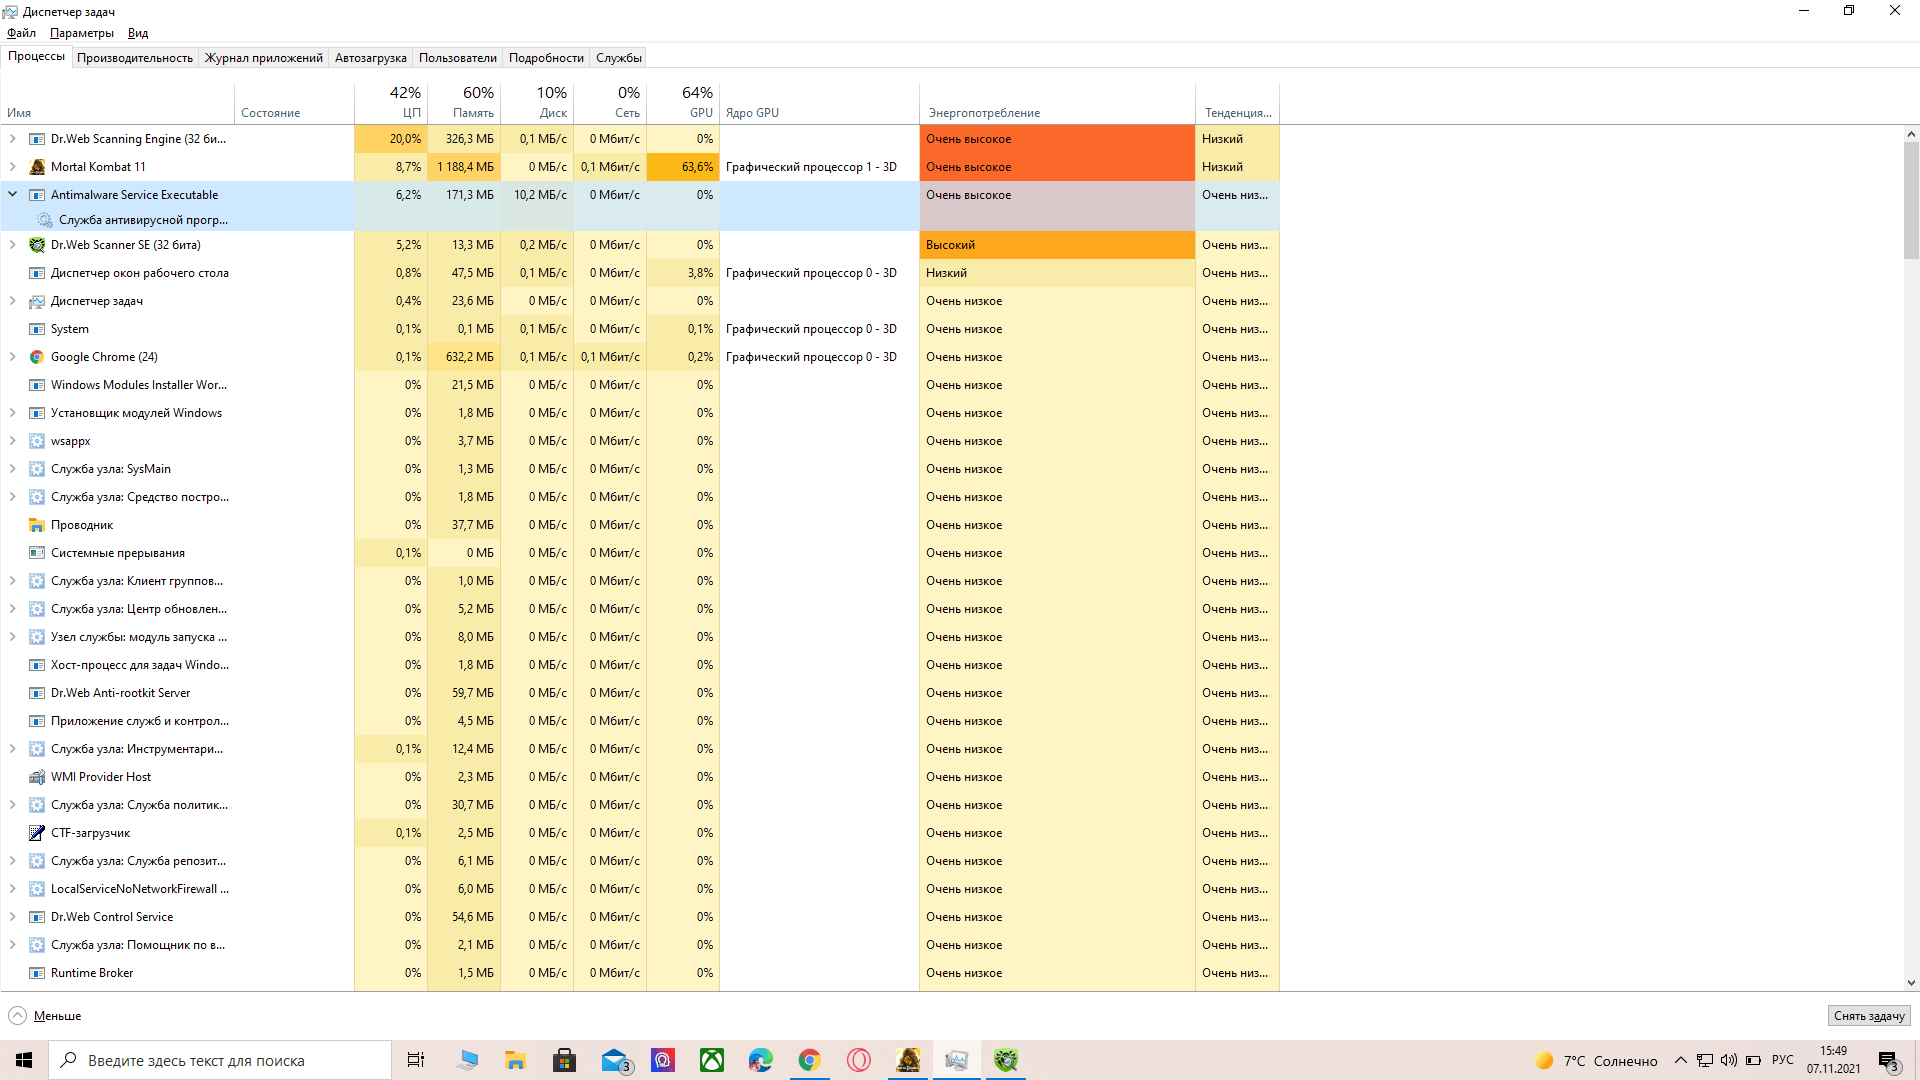Expand Служба узла: SysMain
Screen dimensions: 1920x1080
tap(13, 469)
